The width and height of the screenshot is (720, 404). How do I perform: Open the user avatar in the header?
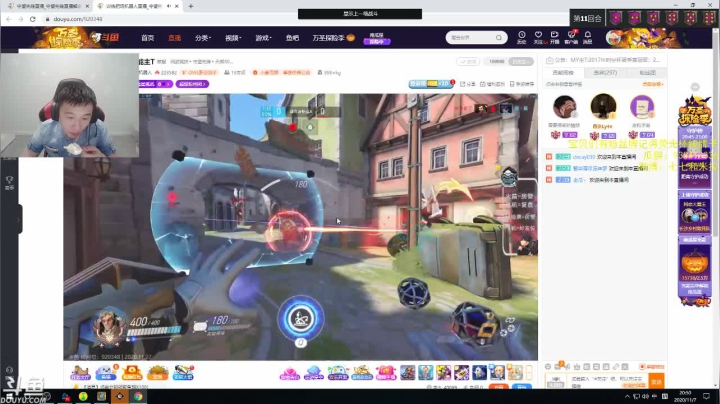pos(613,38)
